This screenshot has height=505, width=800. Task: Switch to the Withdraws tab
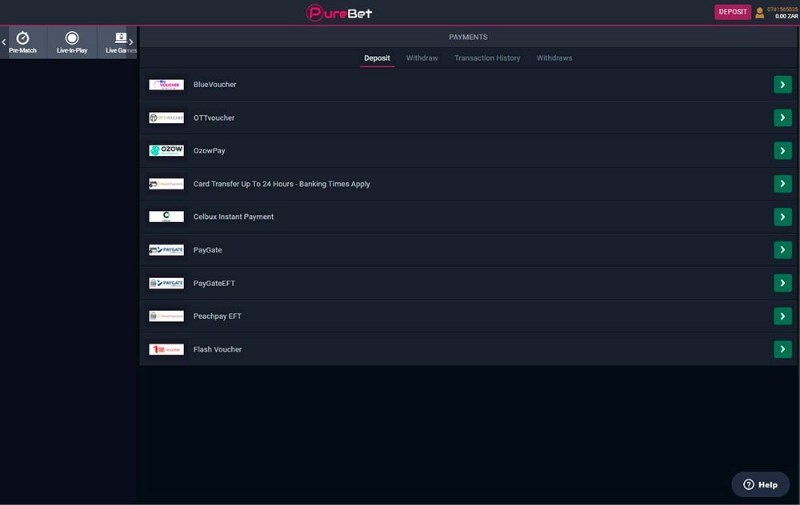554,58
